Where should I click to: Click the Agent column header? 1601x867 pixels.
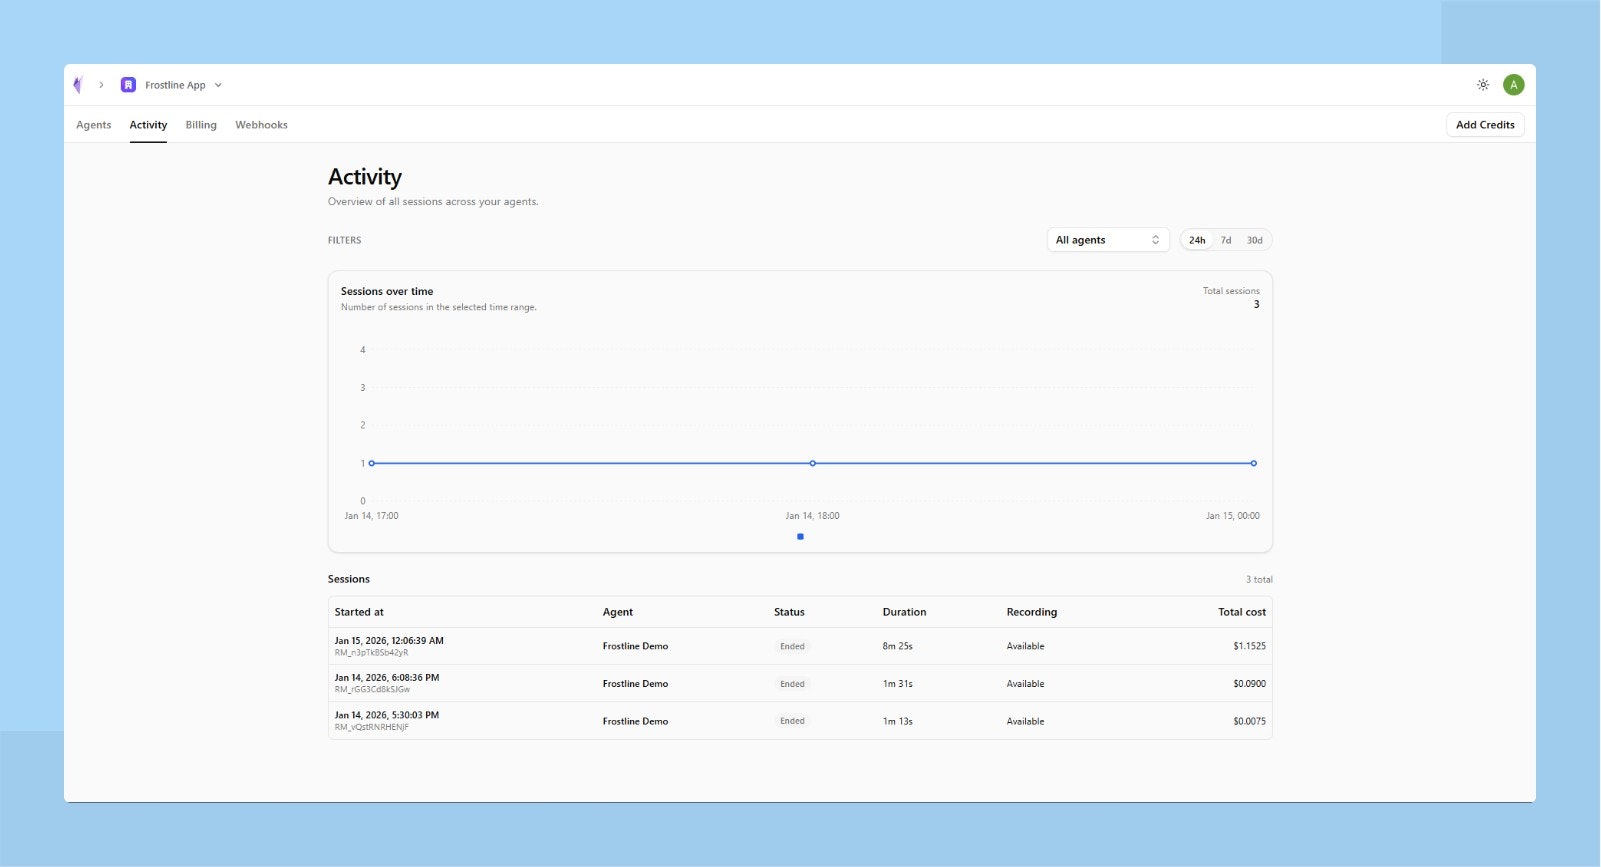click(617, 612)
